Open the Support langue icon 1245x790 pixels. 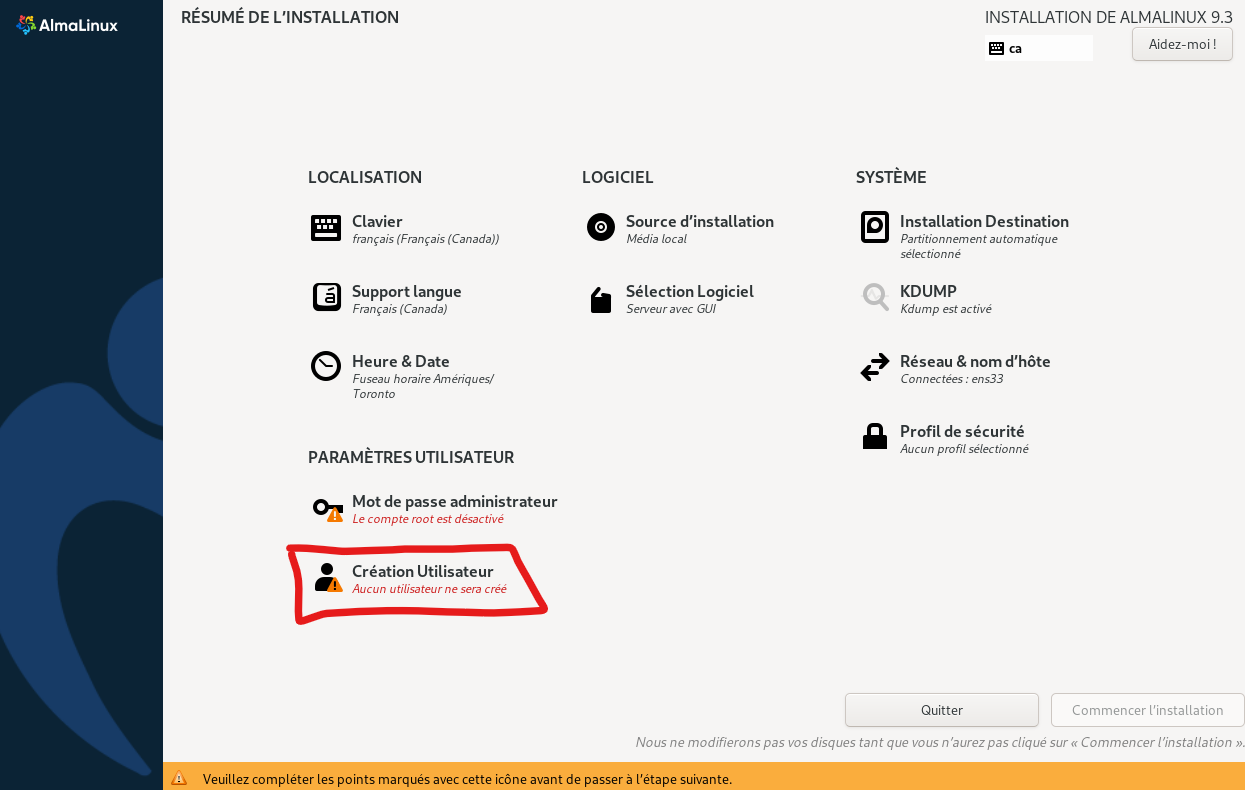point(326,297)
